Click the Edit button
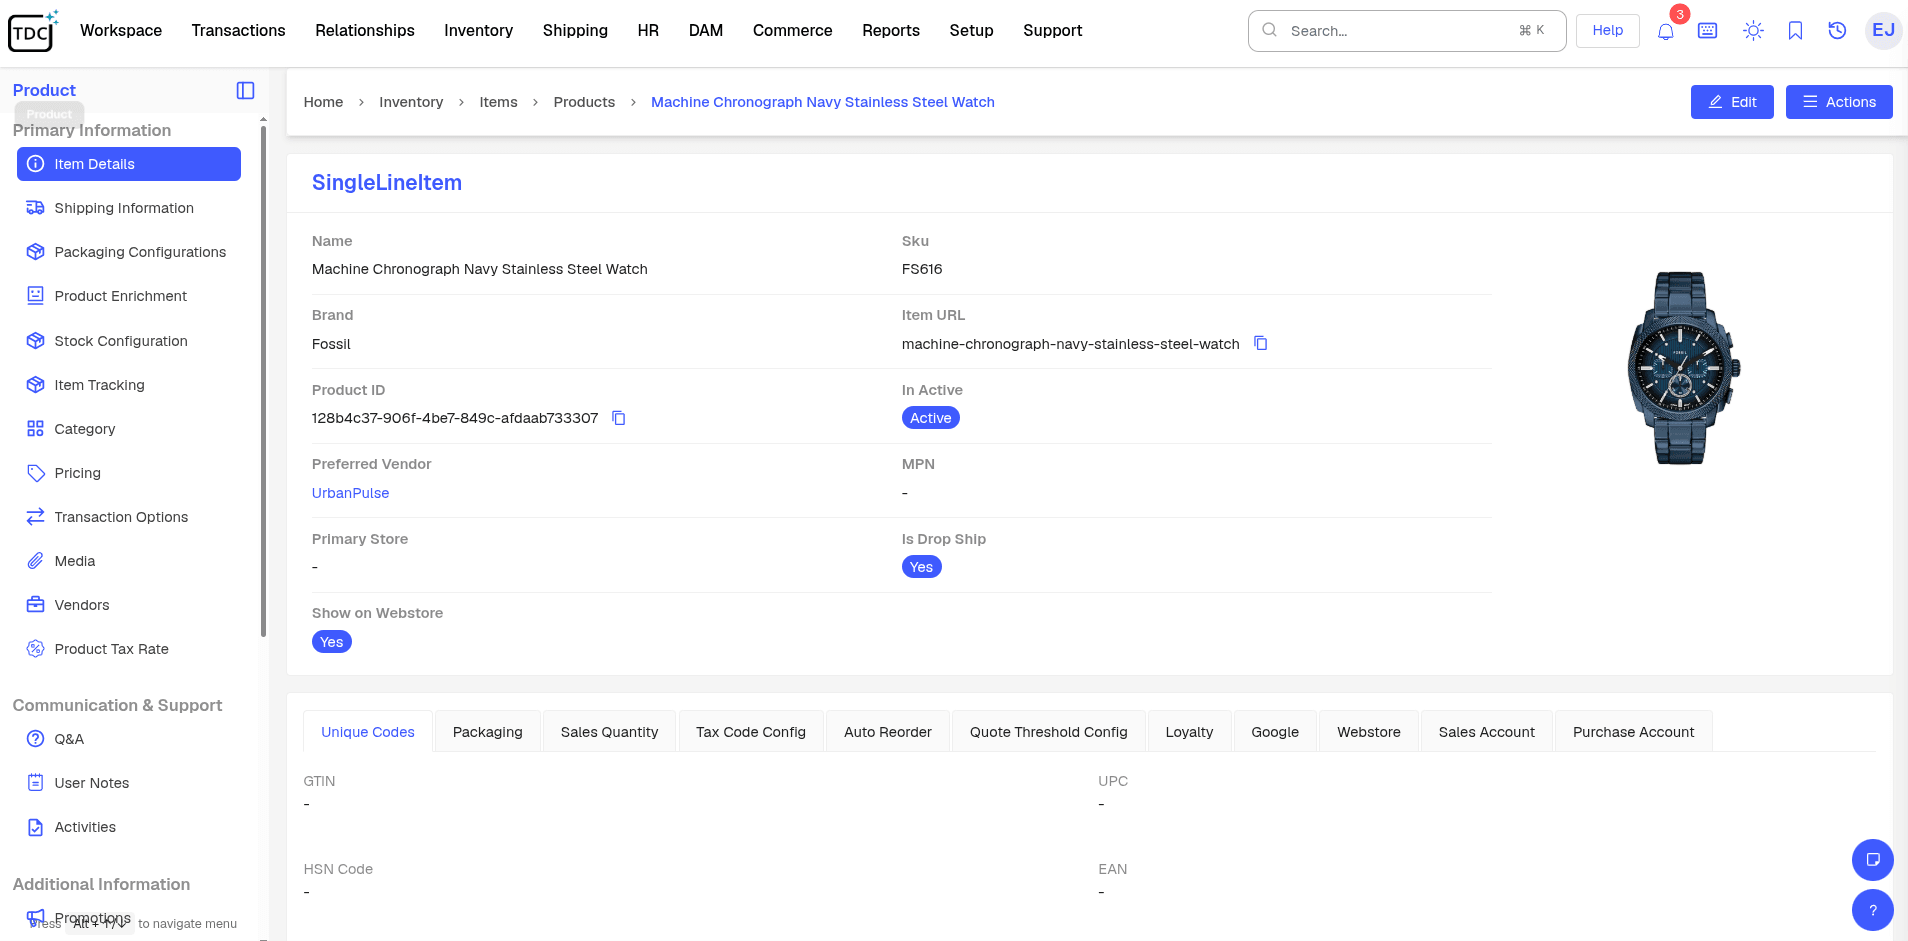 pyautogui.click(x=1732, y=102)
